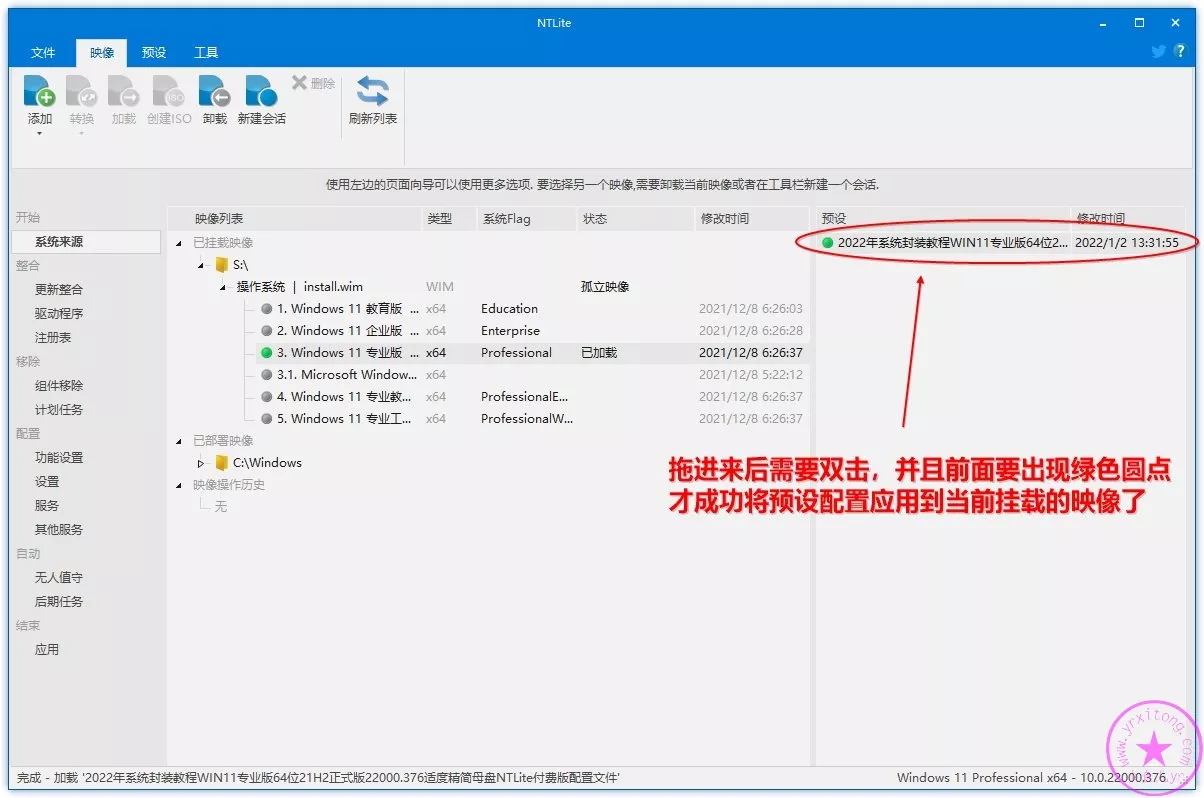This screenshot has height=798, width=1204.
Task: Open the 工具 (Tools) tab
Action: point(206,53)
